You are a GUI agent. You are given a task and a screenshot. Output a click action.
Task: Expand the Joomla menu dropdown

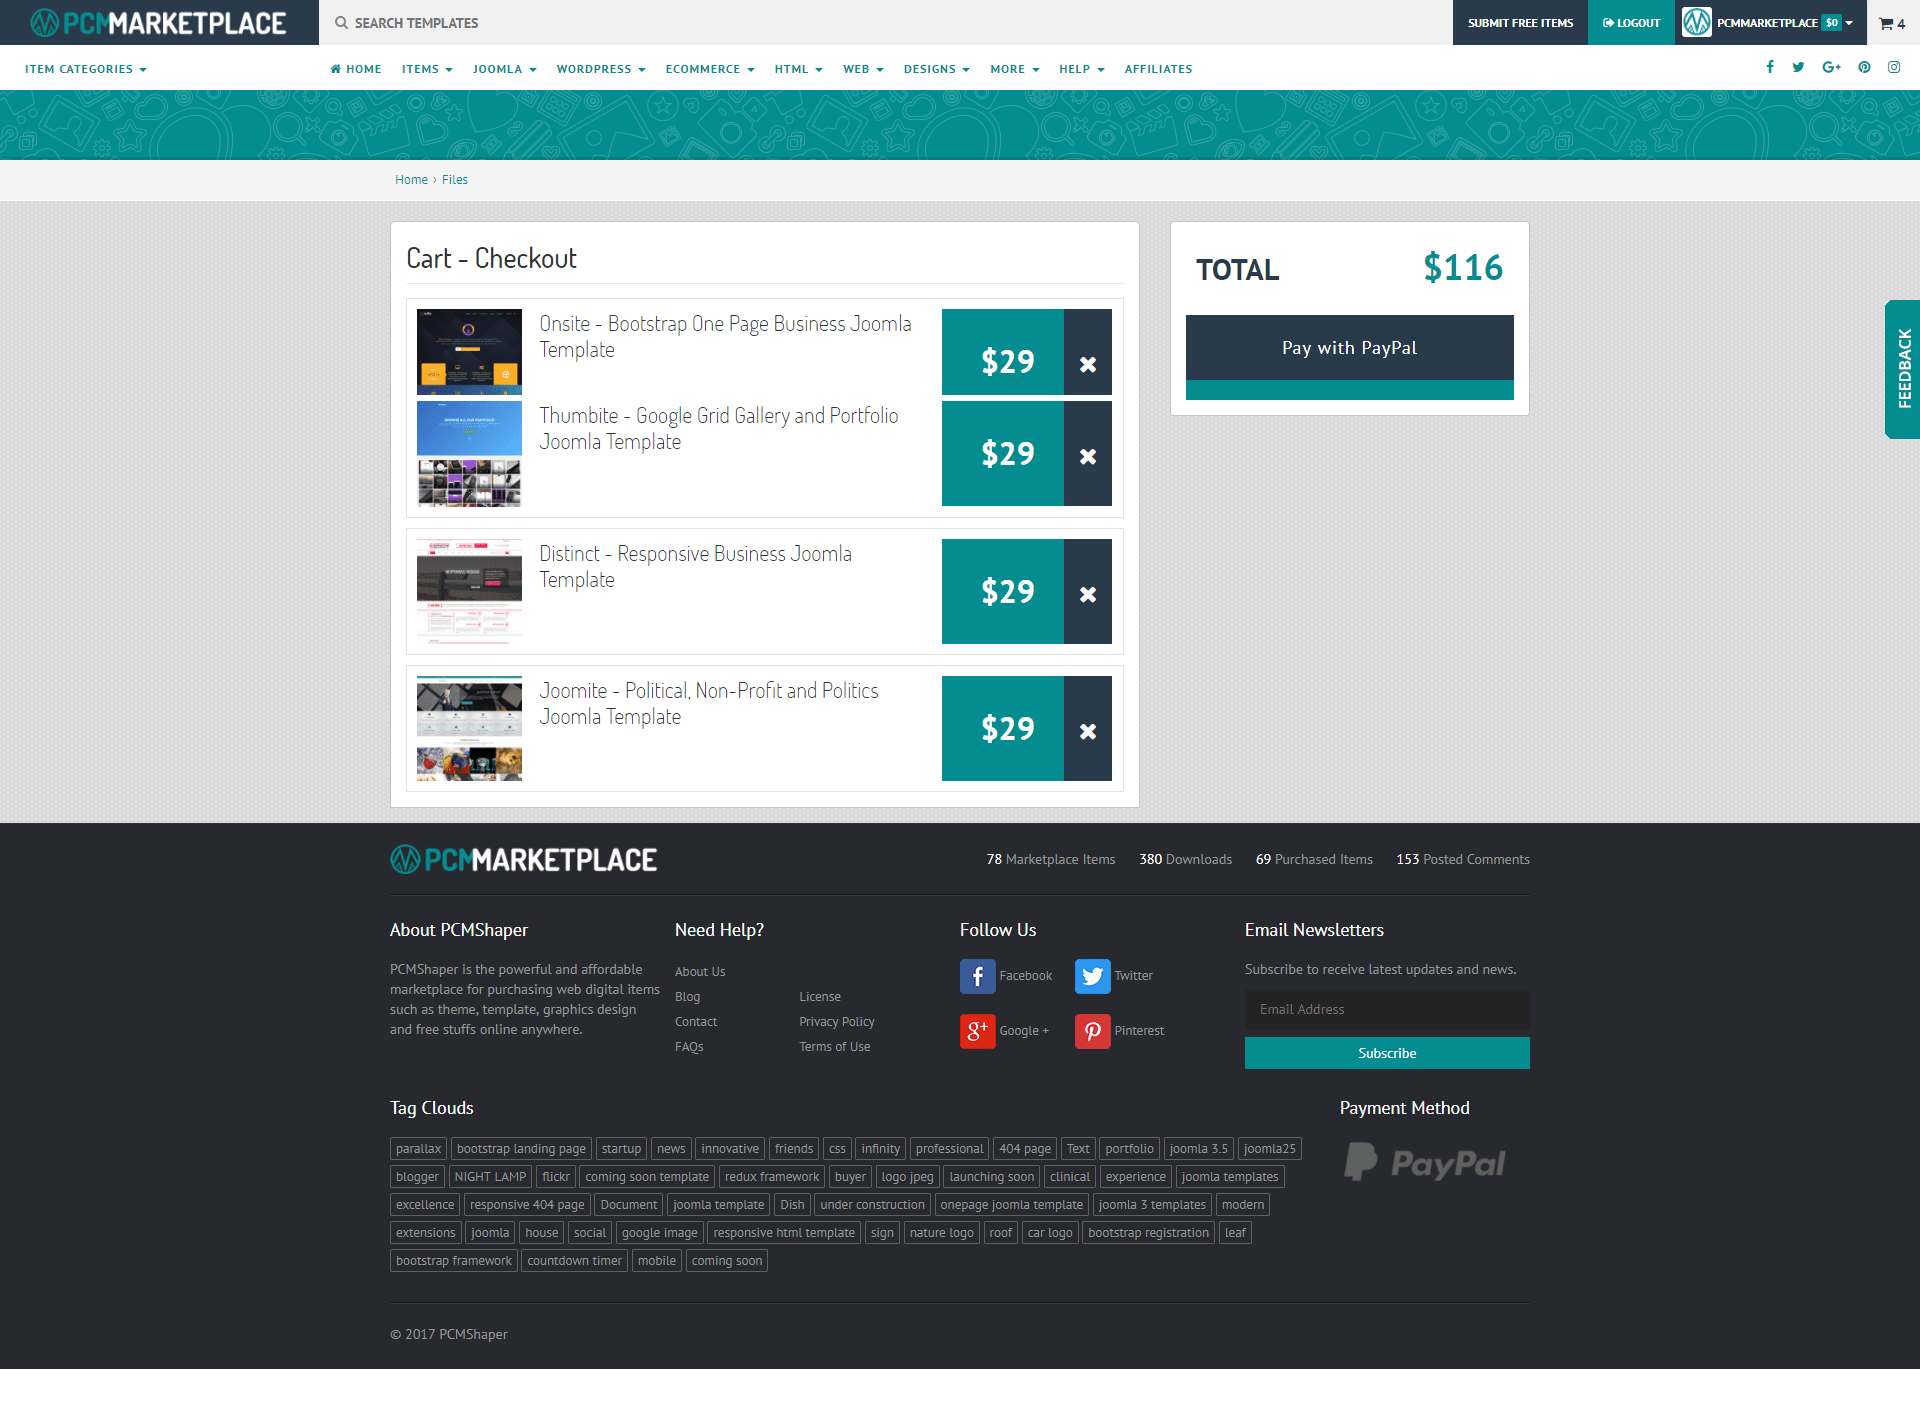tap(505, 69)
